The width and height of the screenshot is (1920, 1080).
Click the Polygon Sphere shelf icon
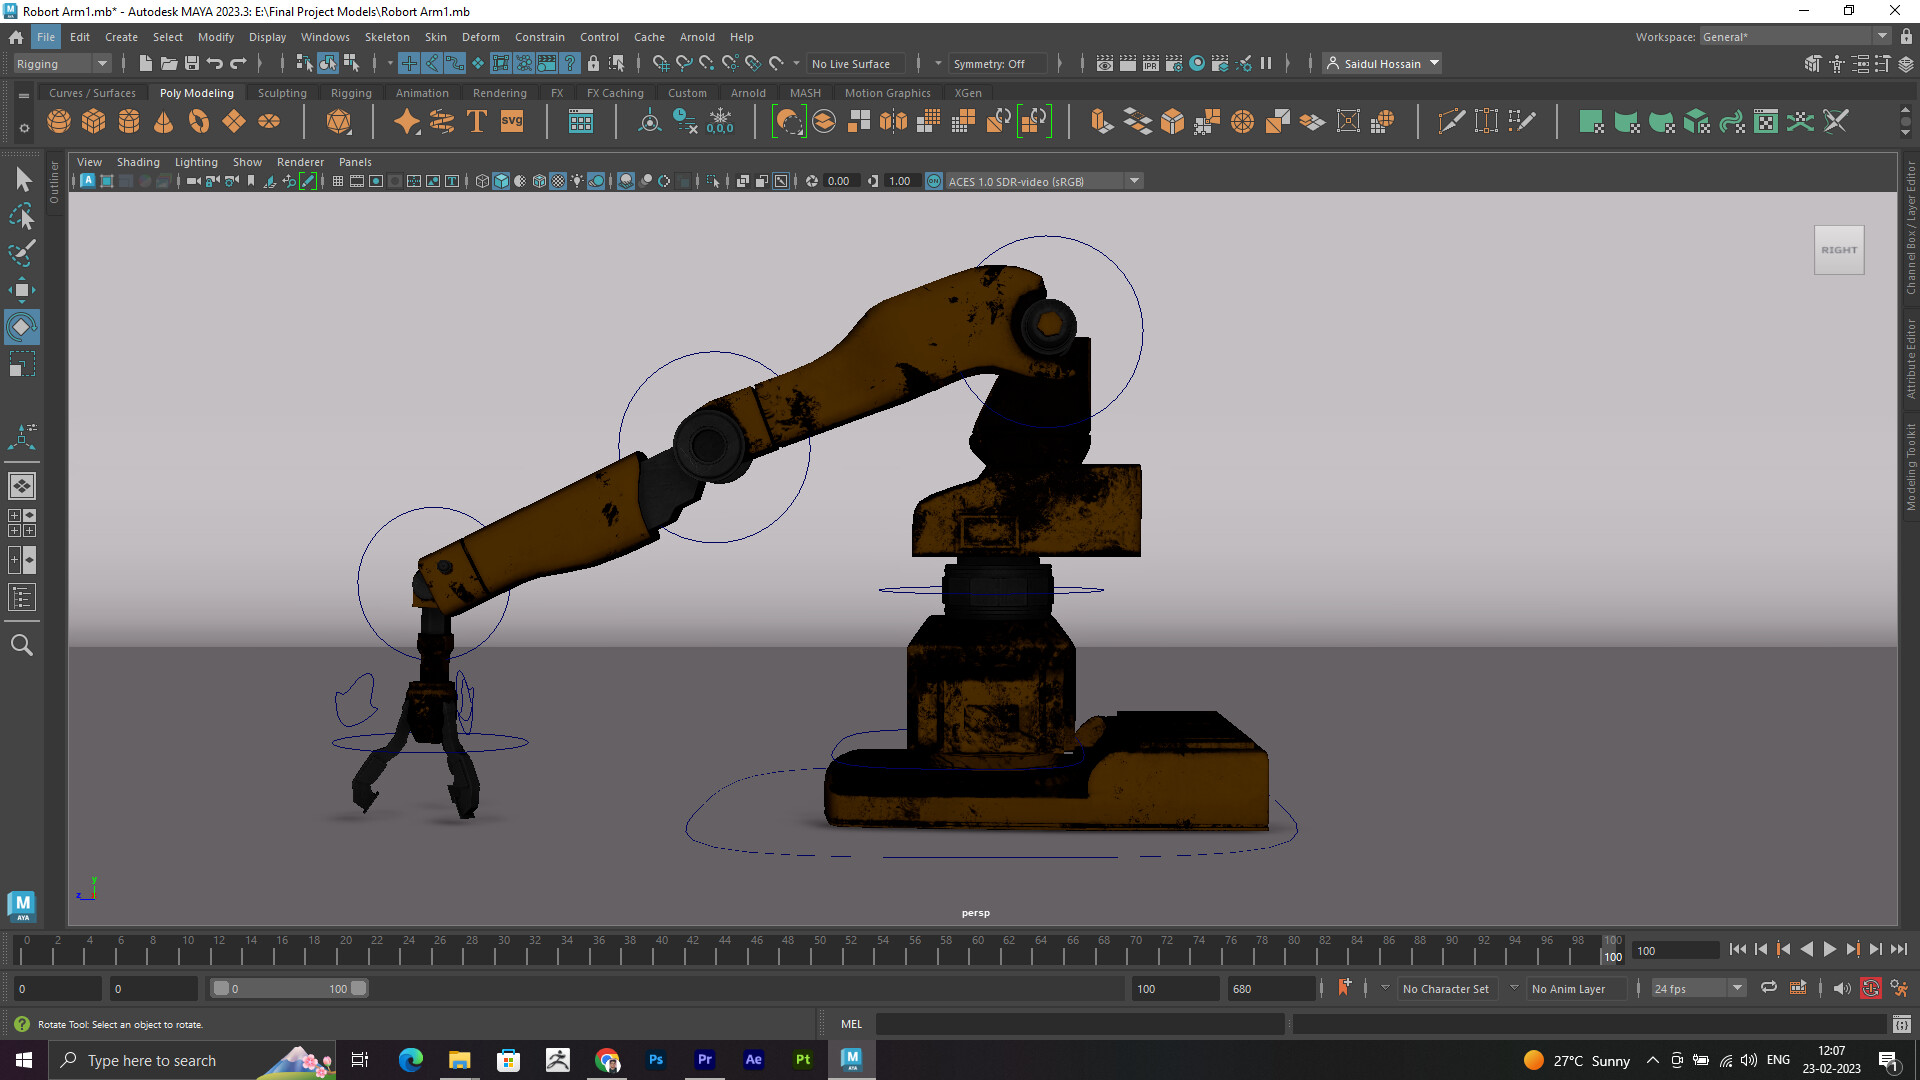click(x=59, y=122)
